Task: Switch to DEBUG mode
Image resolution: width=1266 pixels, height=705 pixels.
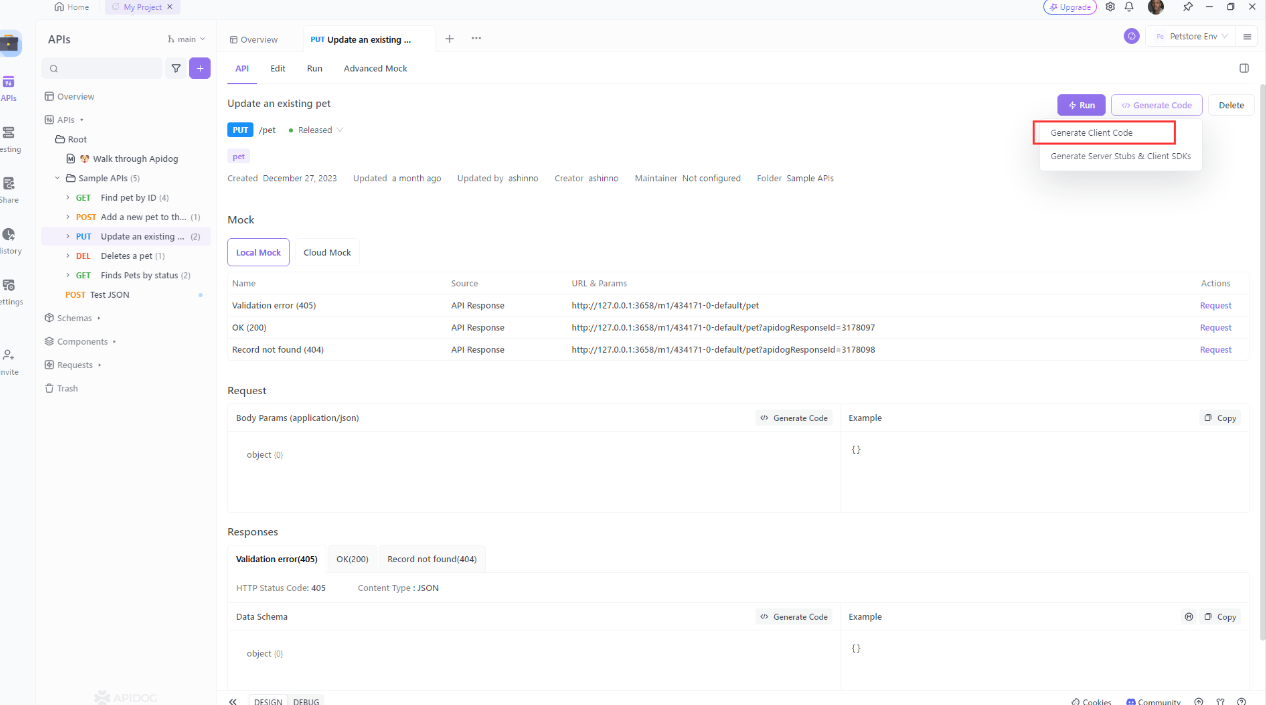Action: coord(306,701)
